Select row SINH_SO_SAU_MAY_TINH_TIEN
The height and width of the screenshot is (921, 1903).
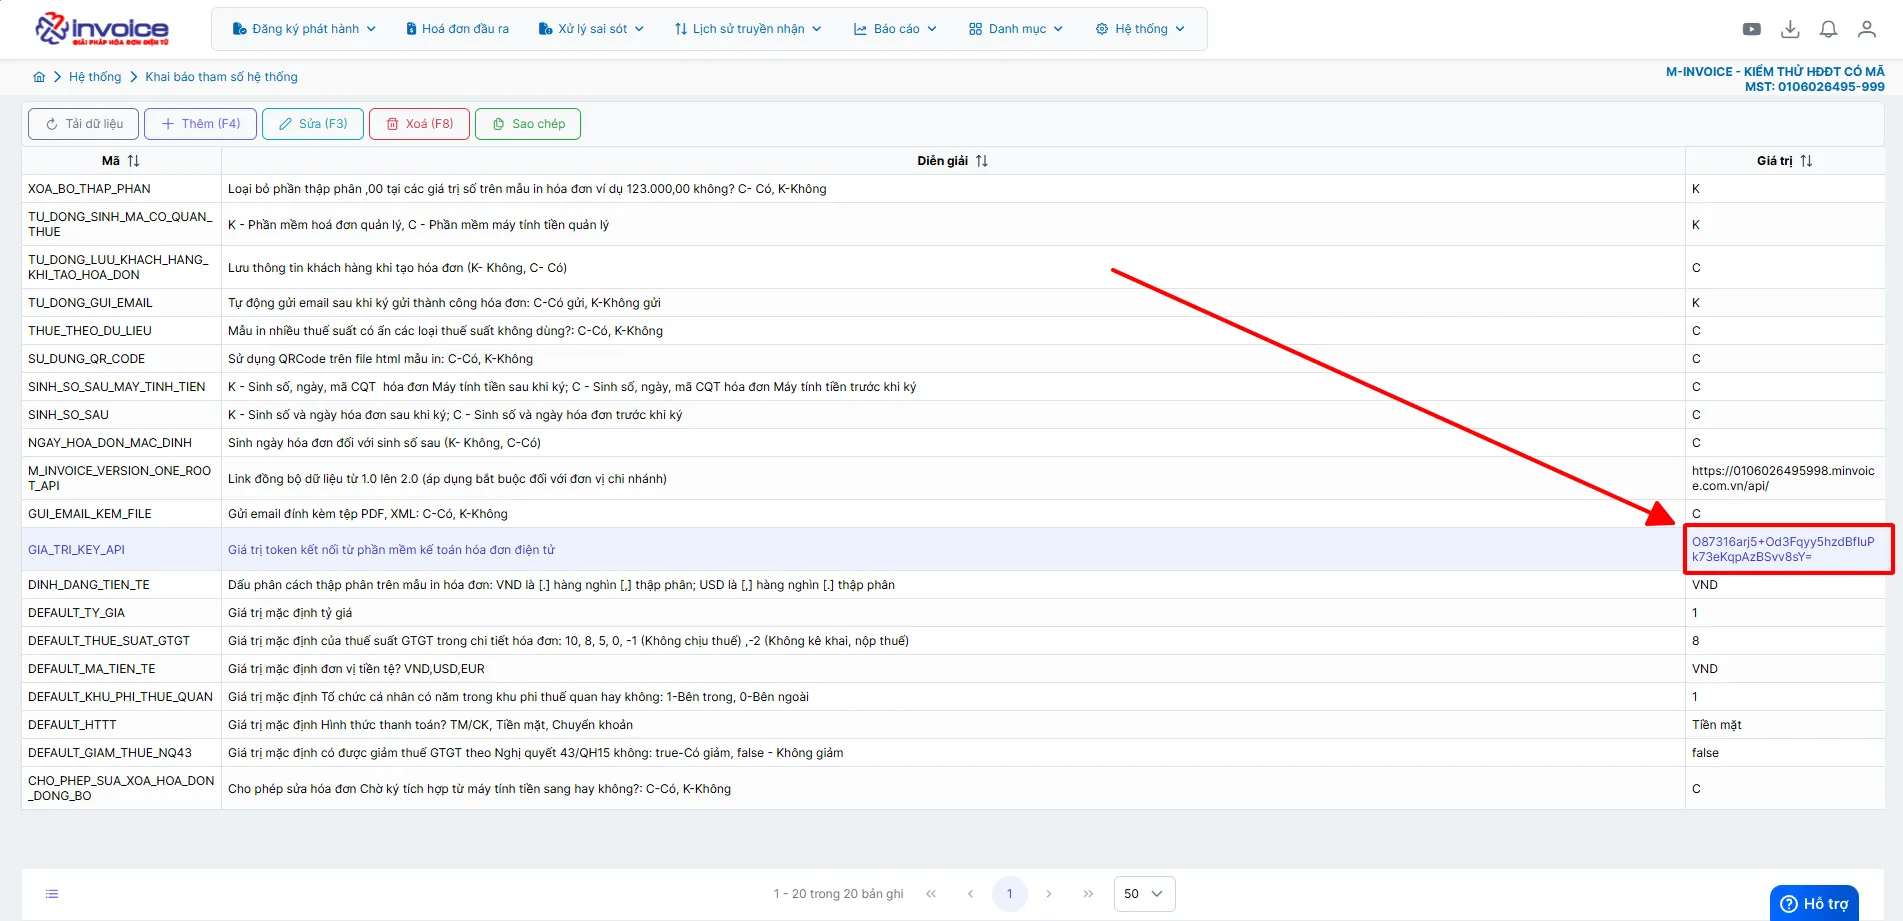click(953, 387)
